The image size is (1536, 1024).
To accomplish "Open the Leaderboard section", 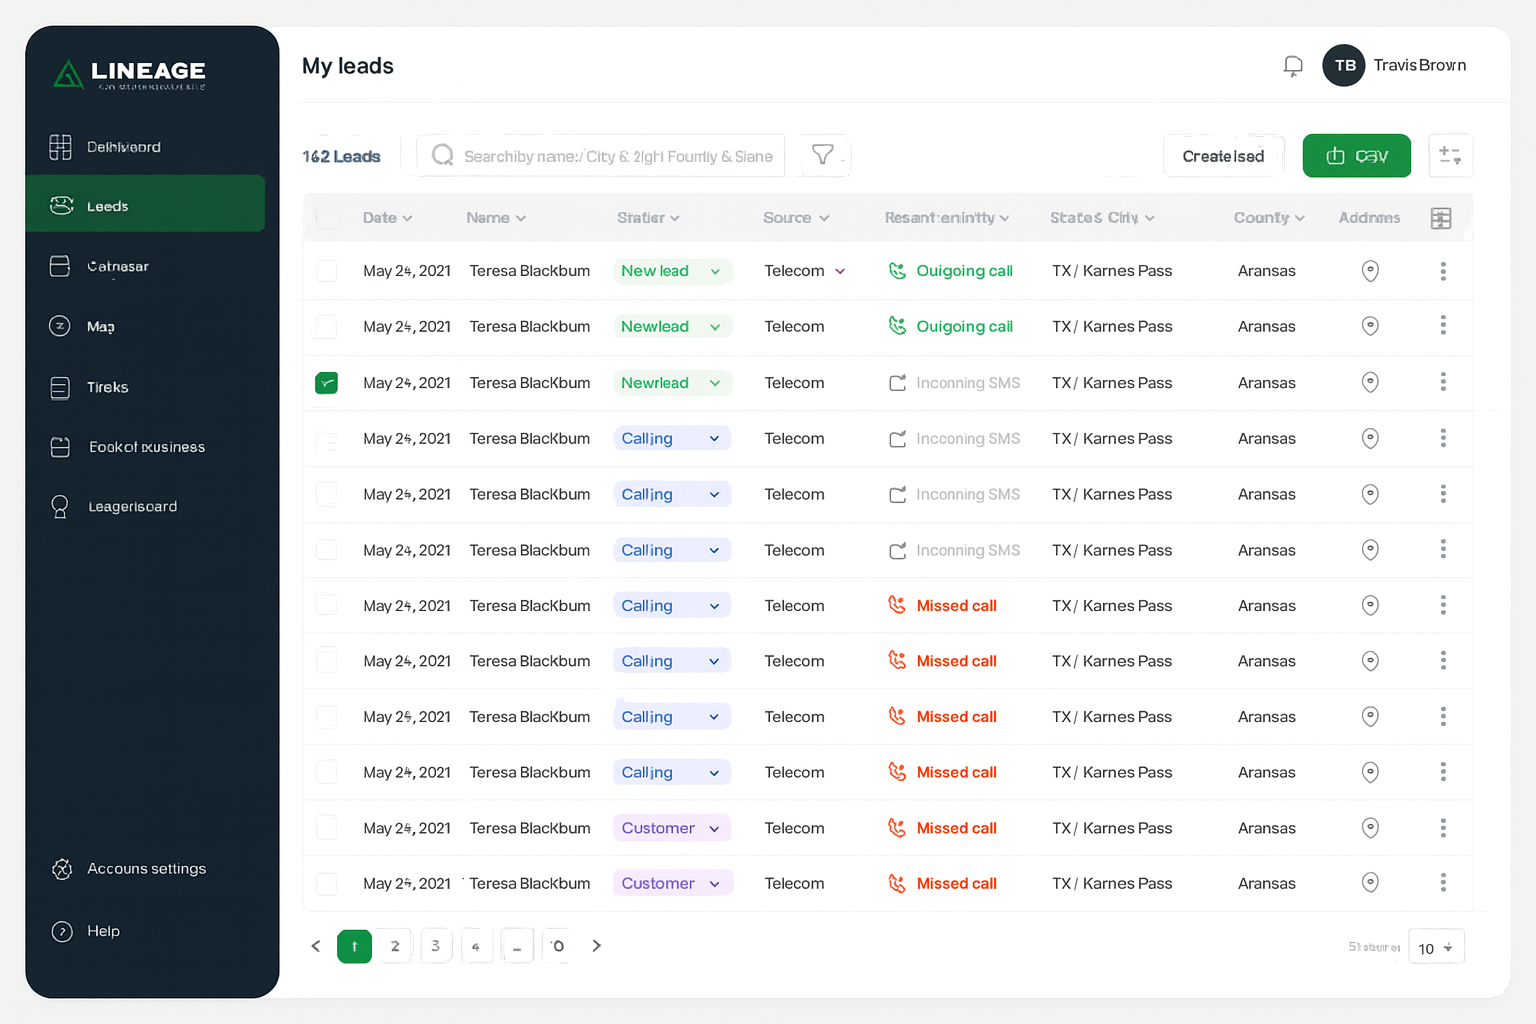I will [x=132, y=506].
